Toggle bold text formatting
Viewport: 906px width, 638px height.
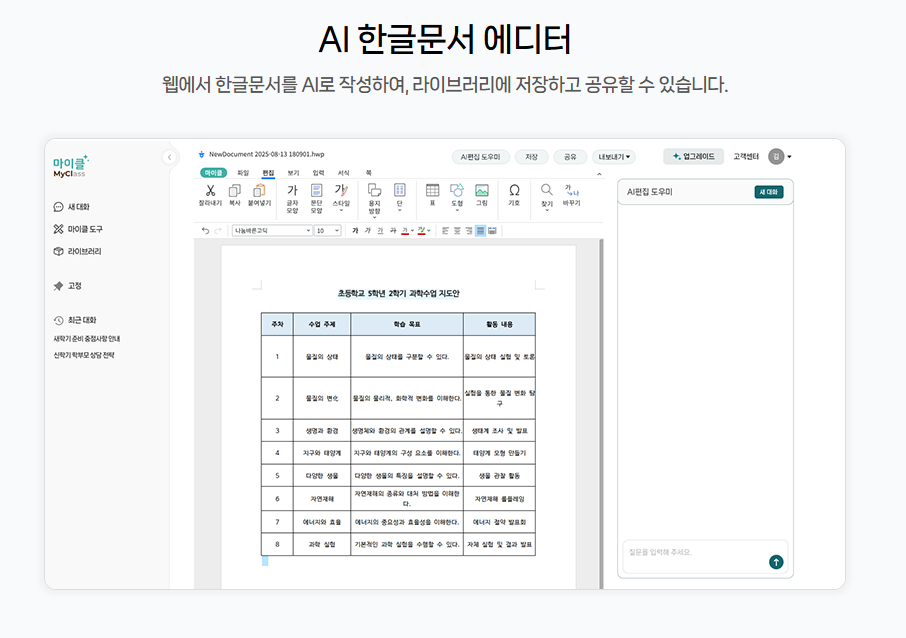[x=354, y=231]
